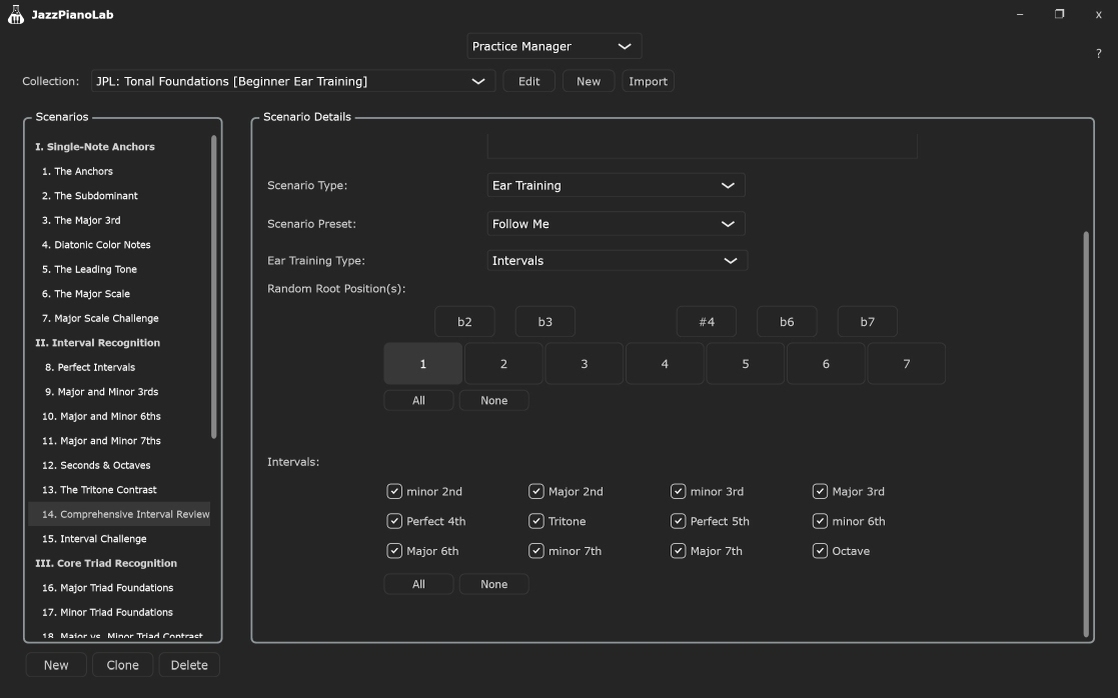Select root position 4
This screenshot has height=698, width=1118.
[x=665, y=364]
